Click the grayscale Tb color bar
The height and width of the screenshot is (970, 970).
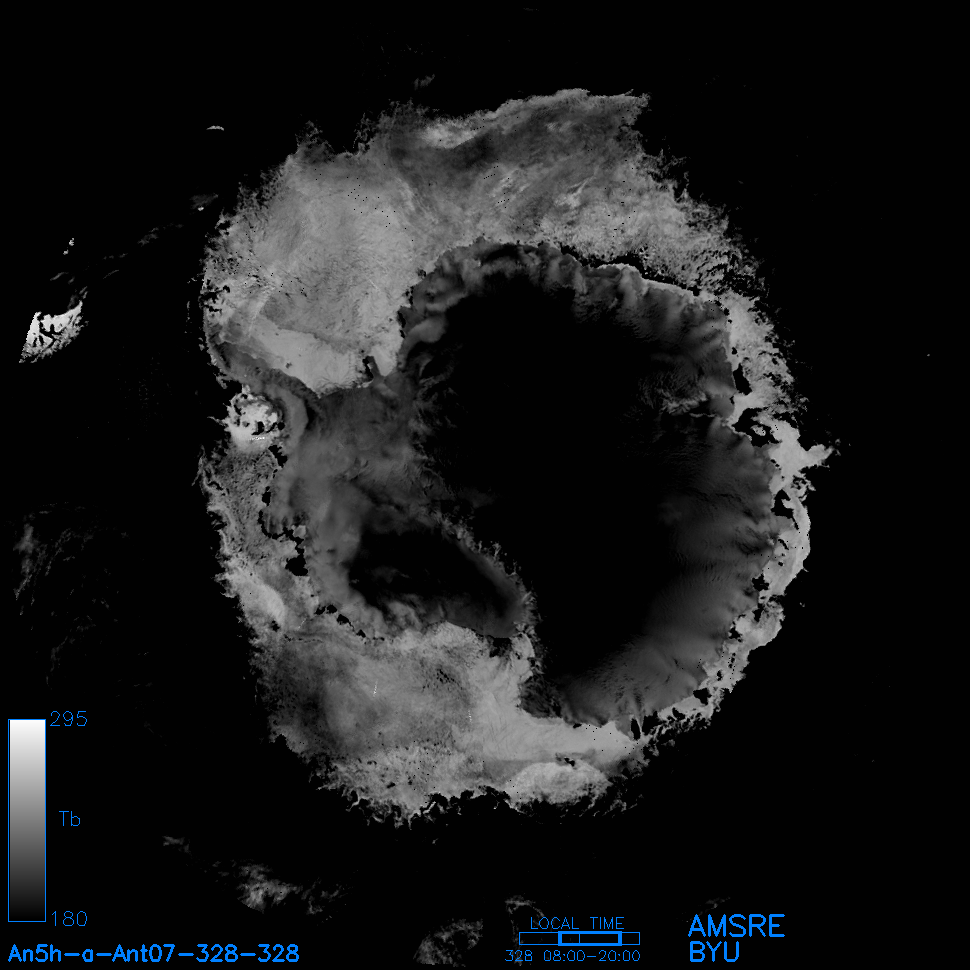[27, 820]
